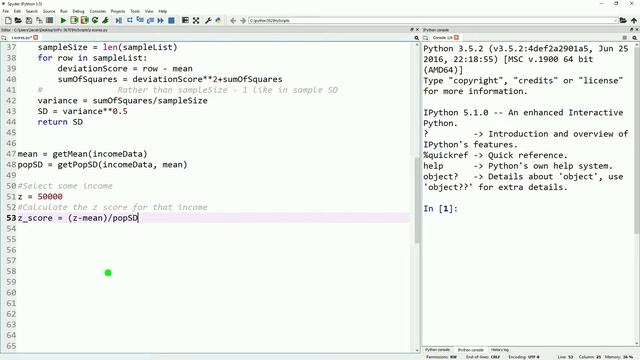Switch to the IPython console bottom tab
640x360 pixels.
click(470, 350)
